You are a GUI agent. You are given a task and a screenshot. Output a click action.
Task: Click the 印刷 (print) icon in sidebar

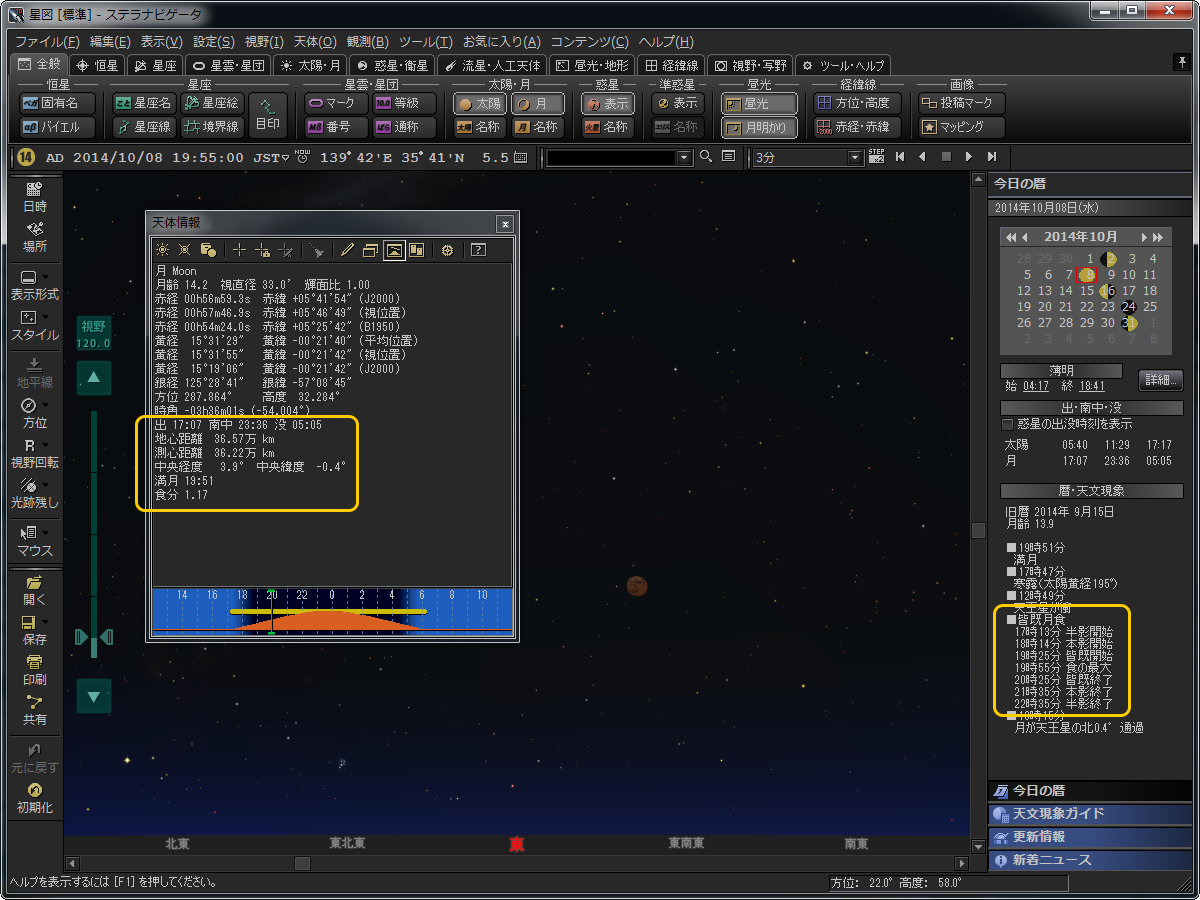(x=34, y=669)
